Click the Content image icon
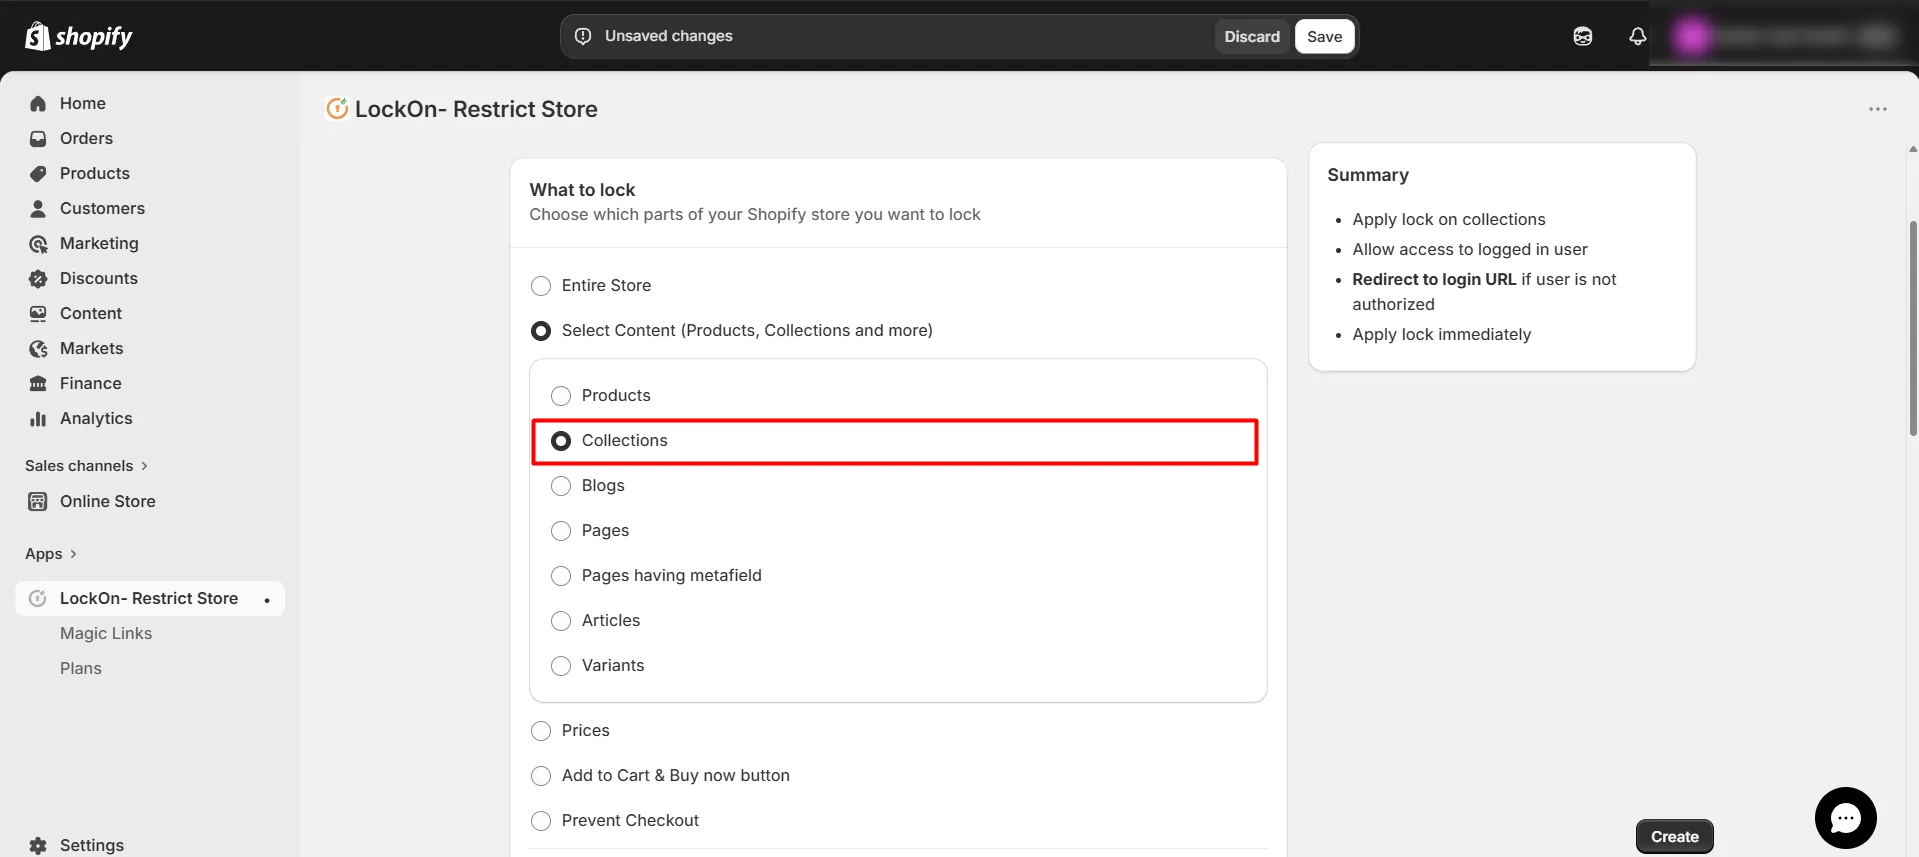Screen dimensions: 1919x857 tap(38, 313)
